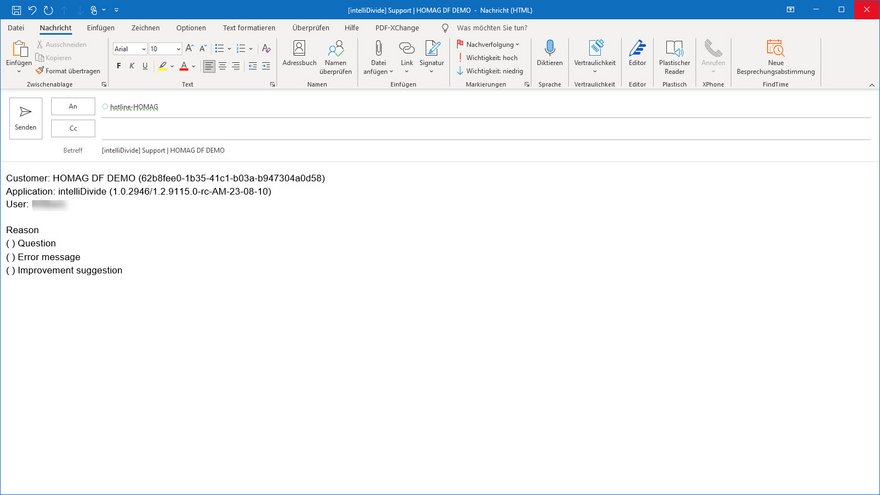Apply numbered list formatting
This screenshot has height=495, width=880.
point(241,48)
